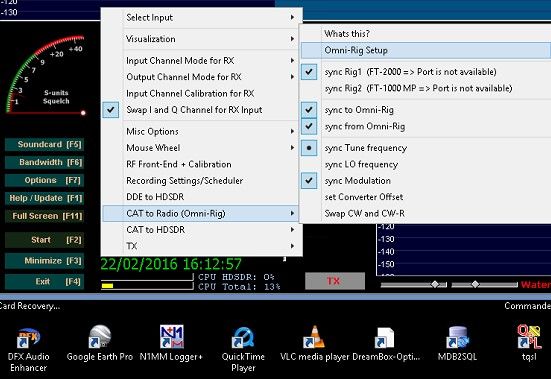Select sync LO frequency radio option
Screen dimensions: 551x379
361,164
